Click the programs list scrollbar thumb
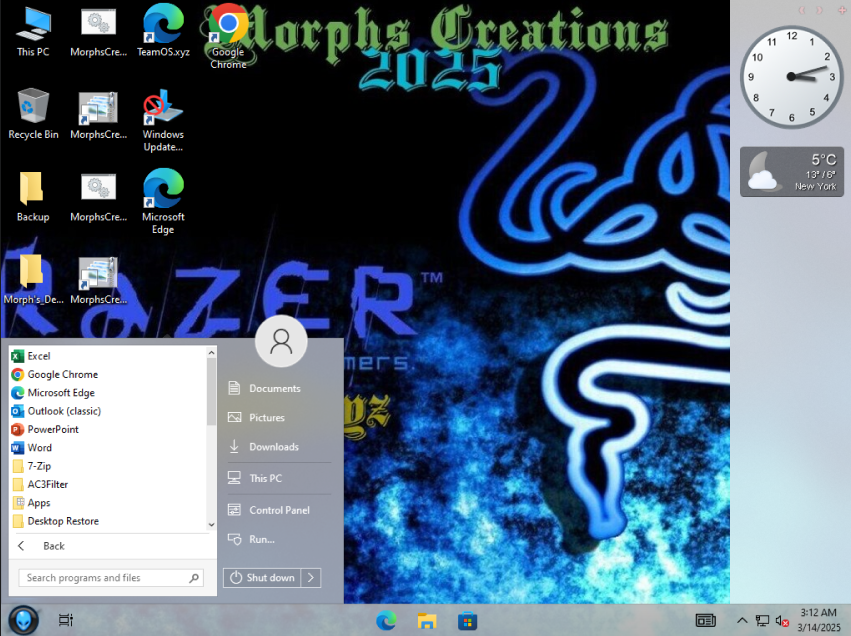 coord(212,391)
